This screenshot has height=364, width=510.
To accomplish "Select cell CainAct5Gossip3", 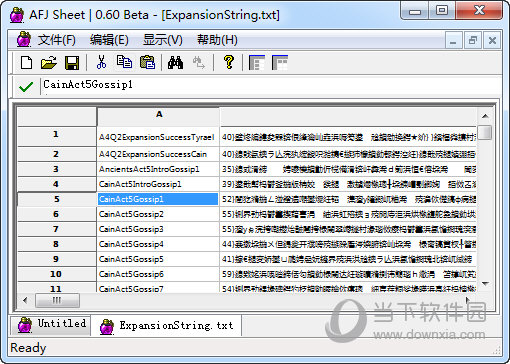I will pos(158,229).
